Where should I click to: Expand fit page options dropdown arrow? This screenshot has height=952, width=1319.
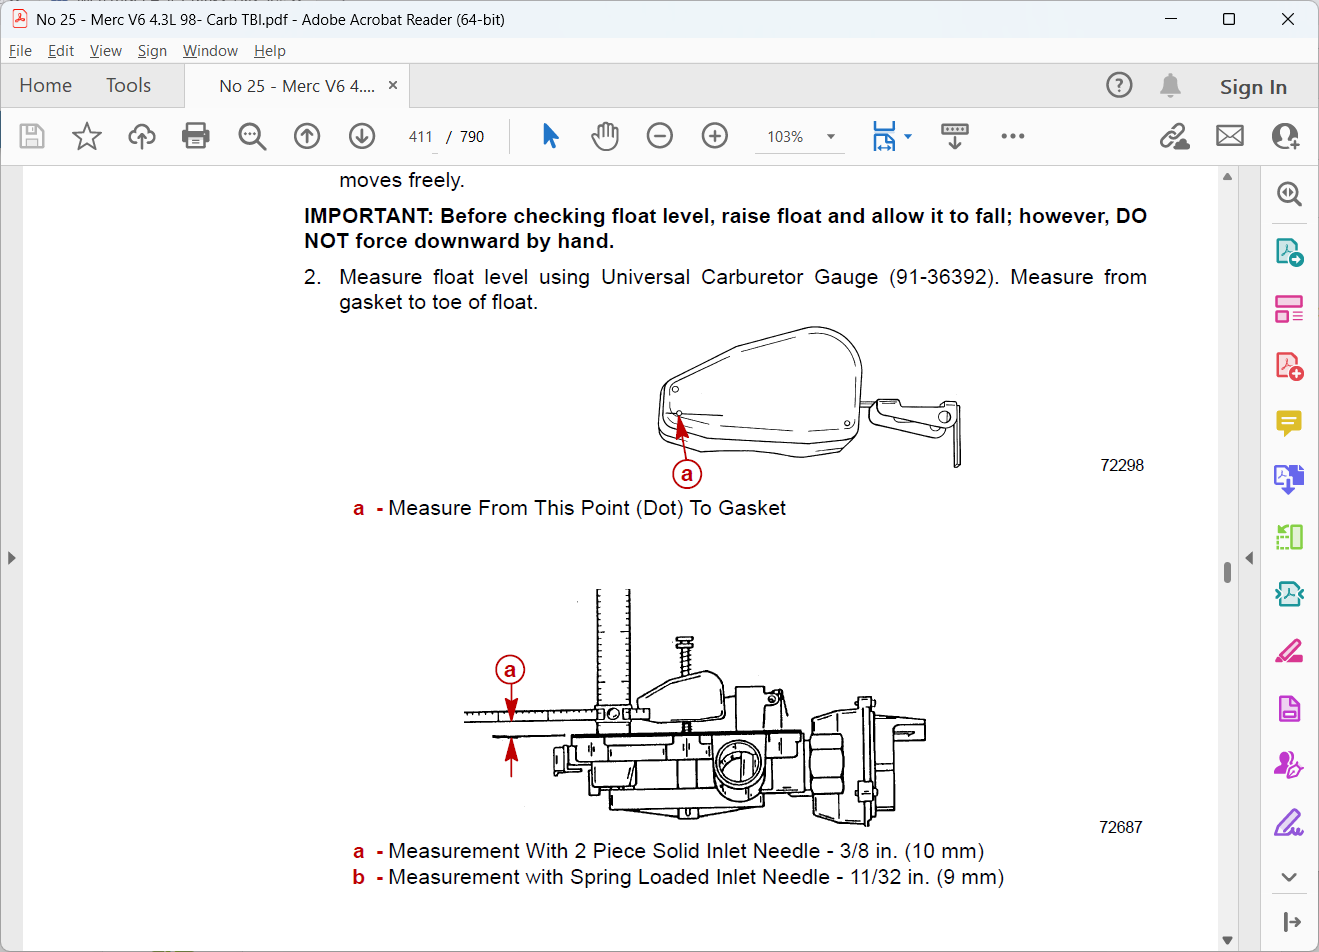tap(908, 136)
